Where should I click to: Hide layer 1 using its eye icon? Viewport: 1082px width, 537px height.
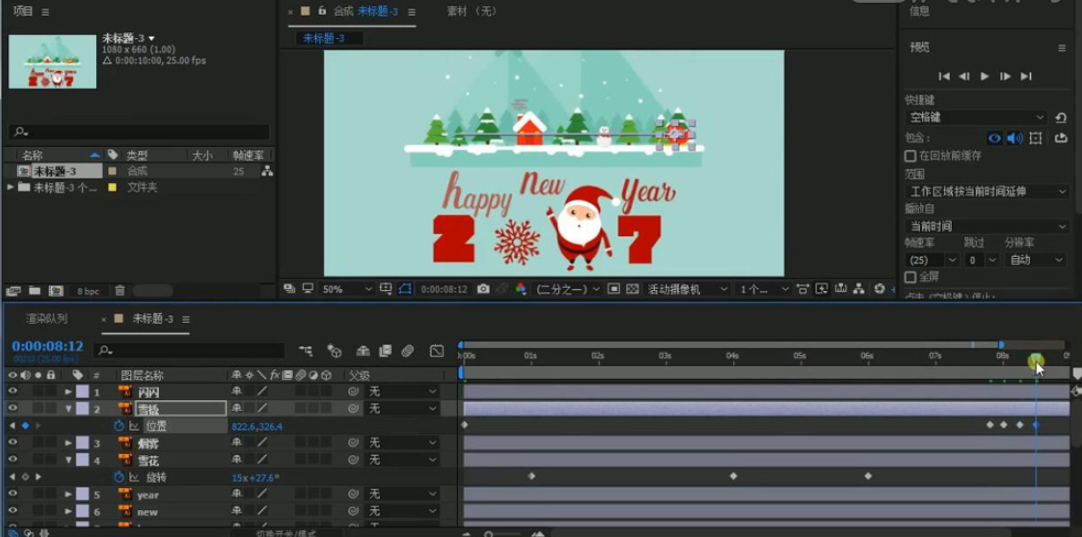[13, 392]
